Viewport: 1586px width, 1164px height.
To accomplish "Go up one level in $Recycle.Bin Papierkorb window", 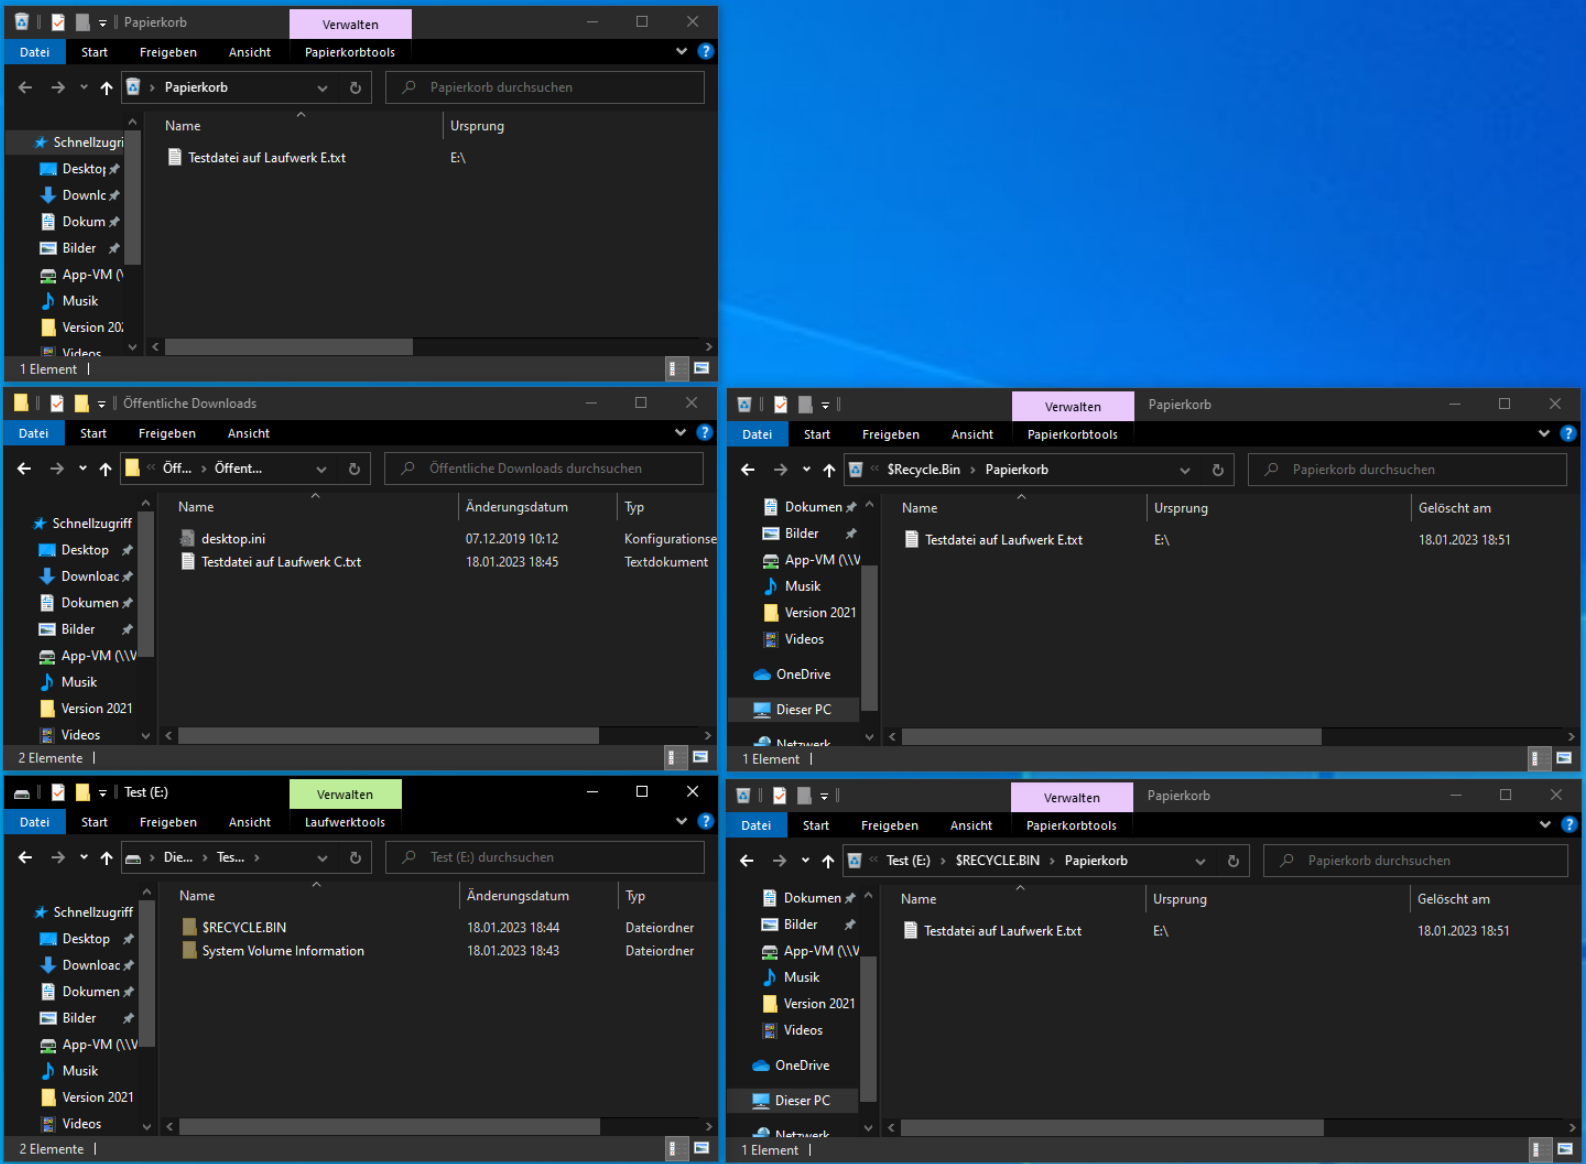I will (829, 470).
